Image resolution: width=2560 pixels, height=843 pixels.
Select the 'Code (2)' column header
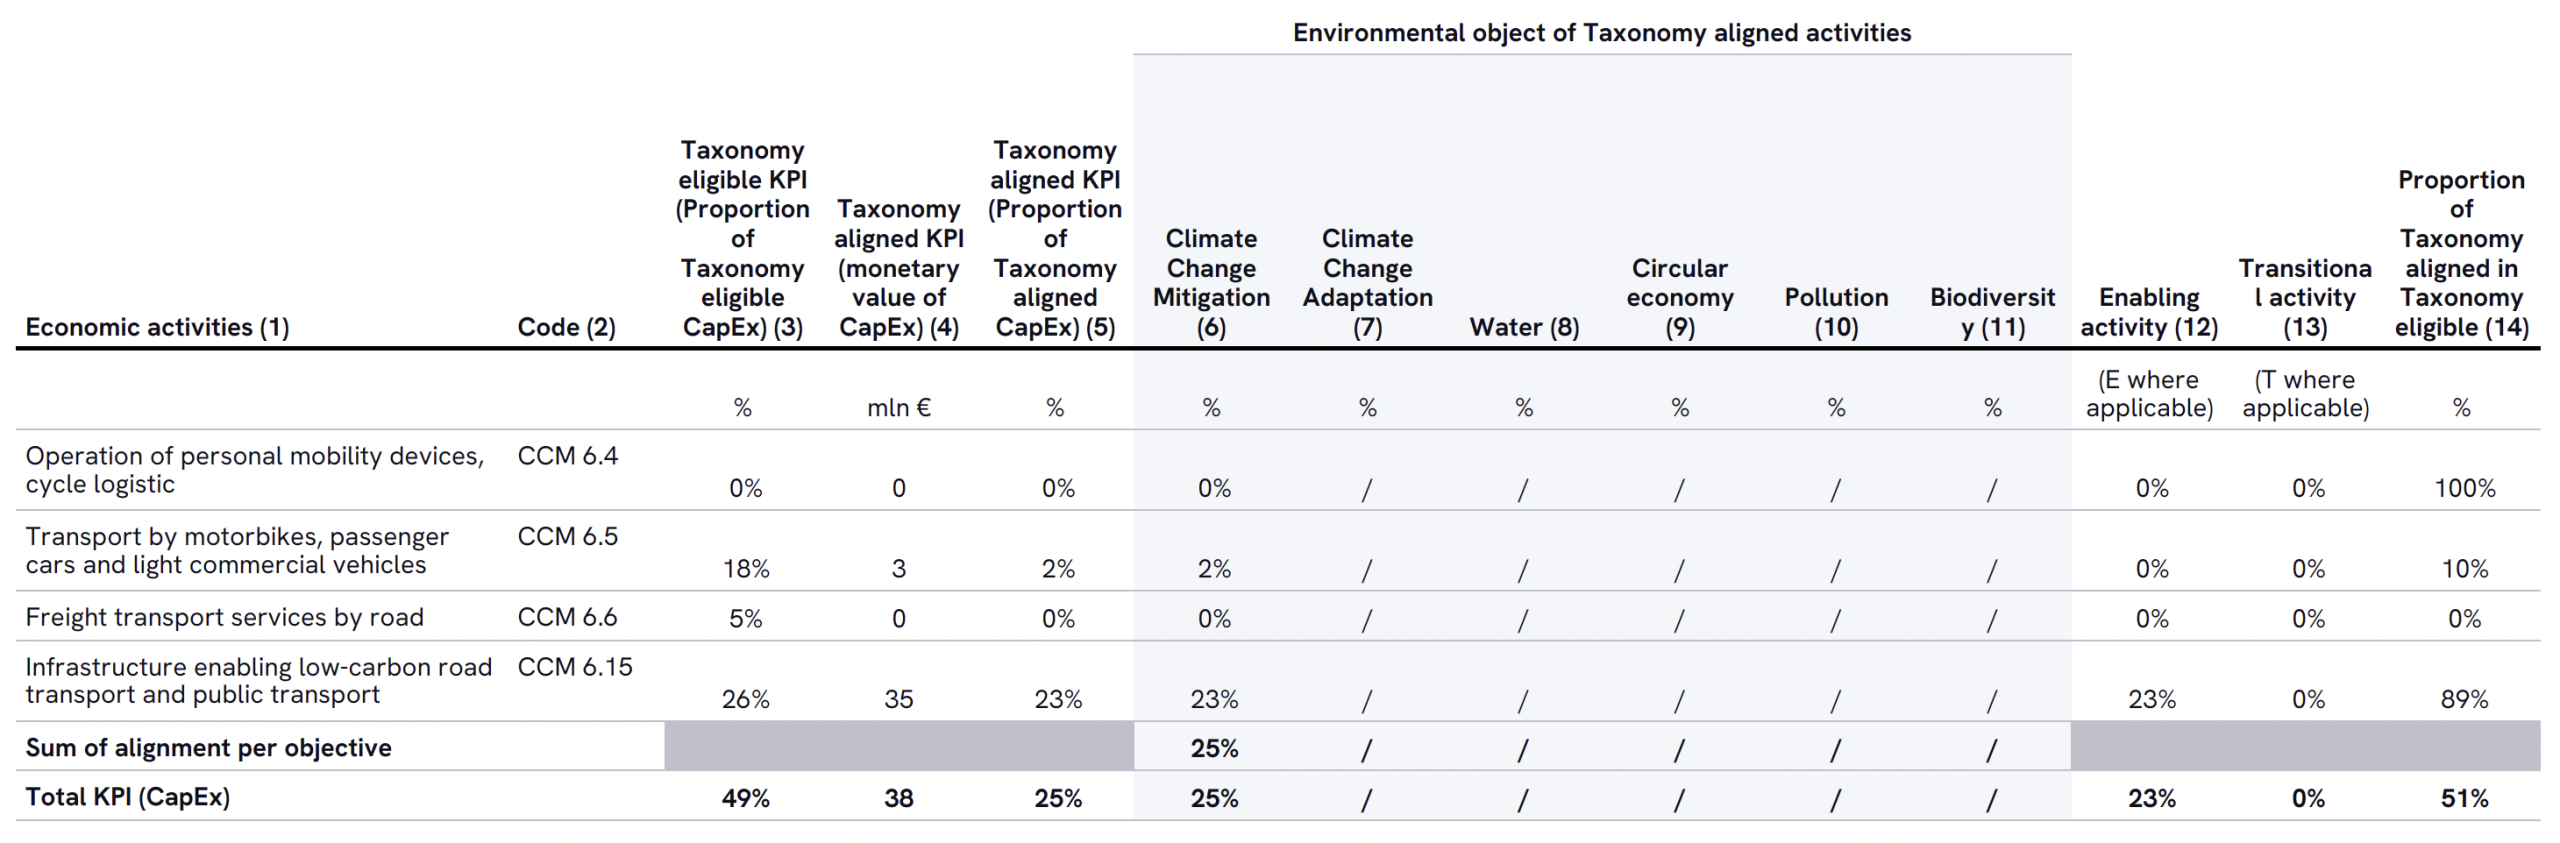pyautogui.click(x=566, y=327)
